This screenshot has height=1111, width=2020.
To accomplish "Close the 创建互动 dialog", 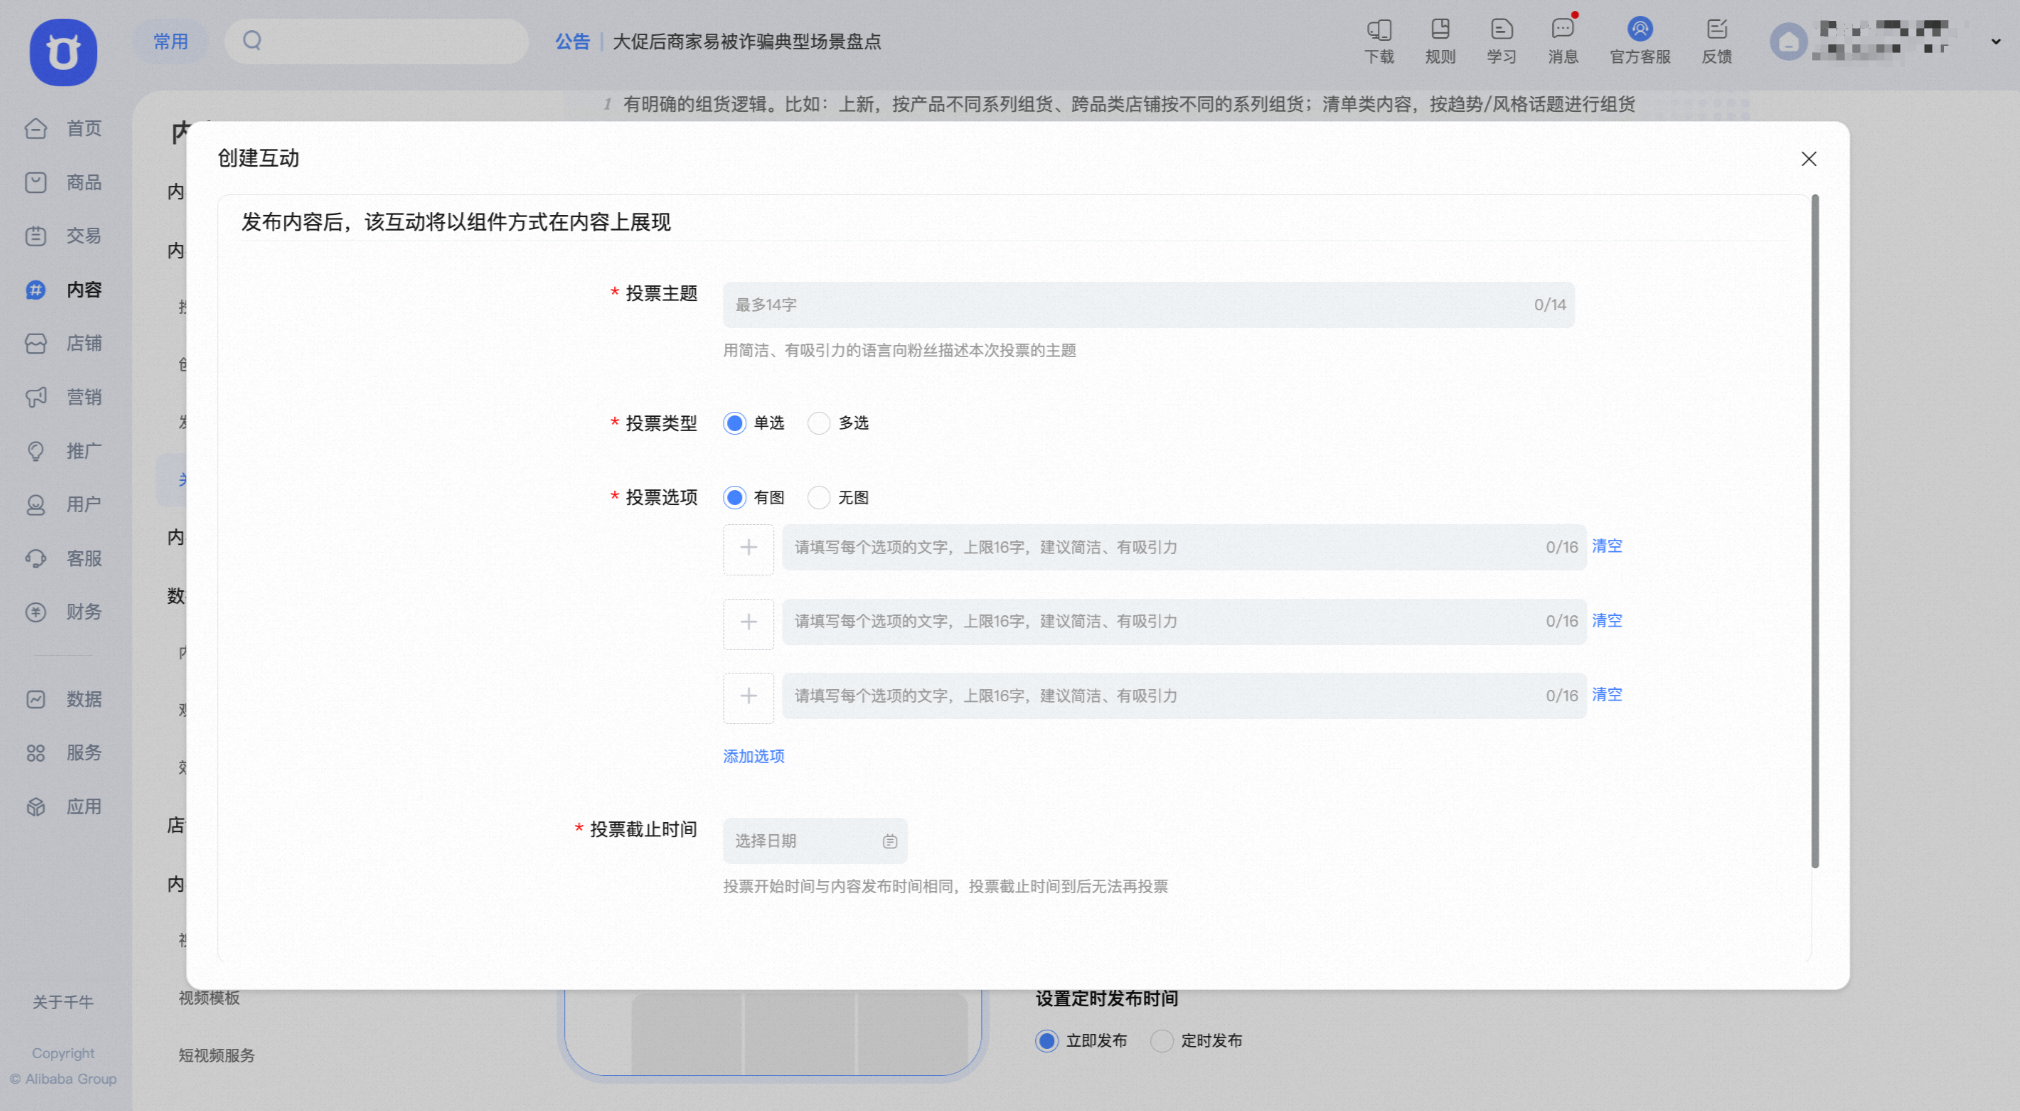I will pyautogui.click(x=1808, y=159).
